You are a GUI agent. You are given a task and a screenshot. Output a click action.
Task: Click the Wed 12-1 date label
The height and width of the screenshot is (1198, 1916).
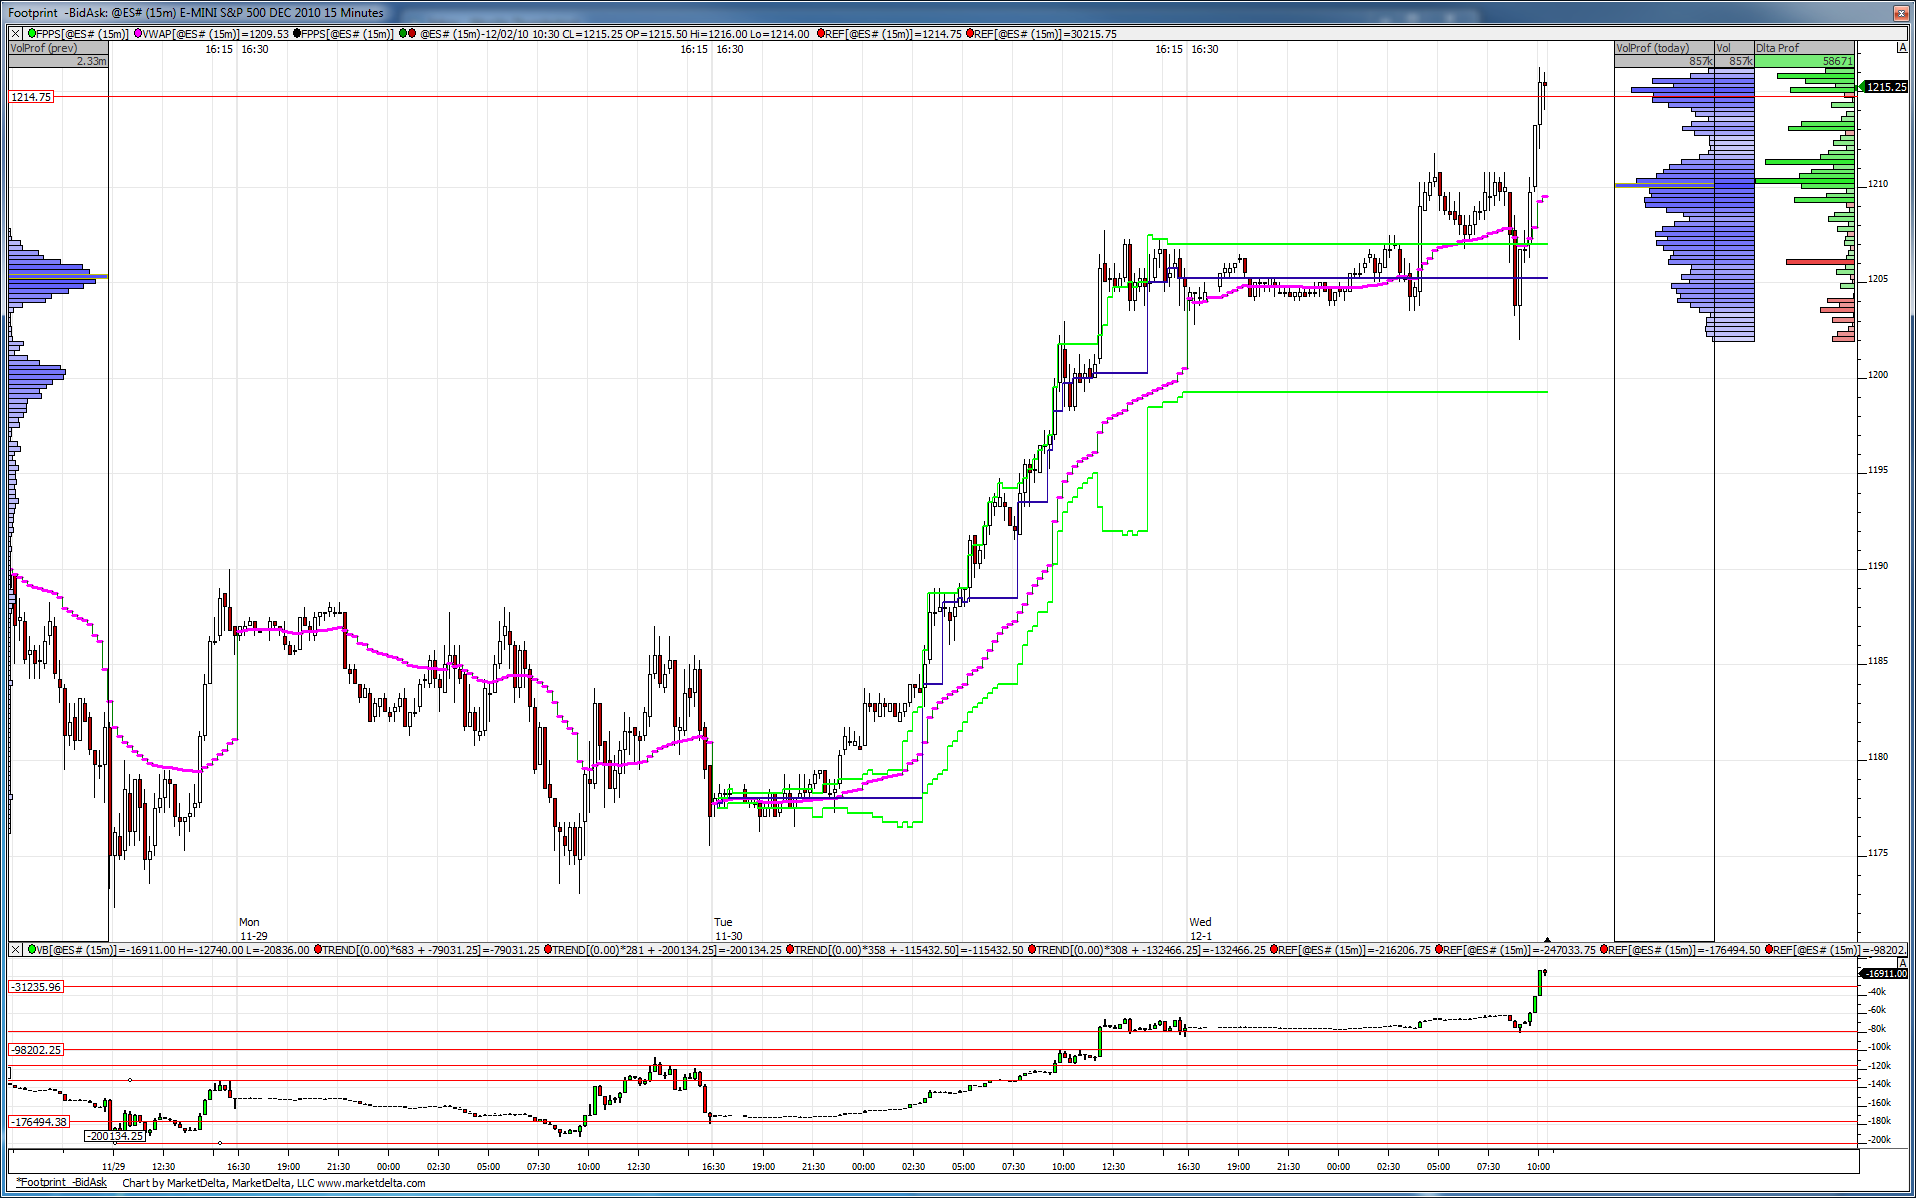pyautogui.click(x=1200, y=929)
